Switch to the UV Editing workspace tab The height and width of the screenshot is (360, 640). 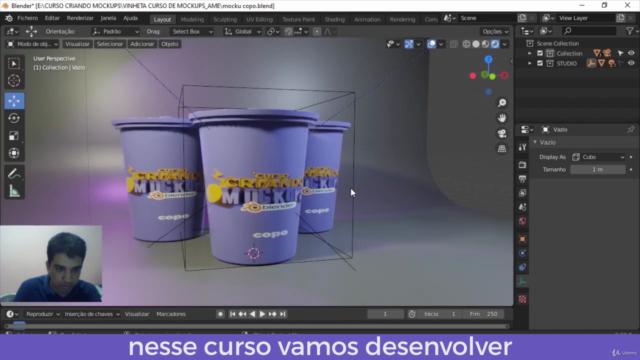pyautogui.click(x=259, y=20)
